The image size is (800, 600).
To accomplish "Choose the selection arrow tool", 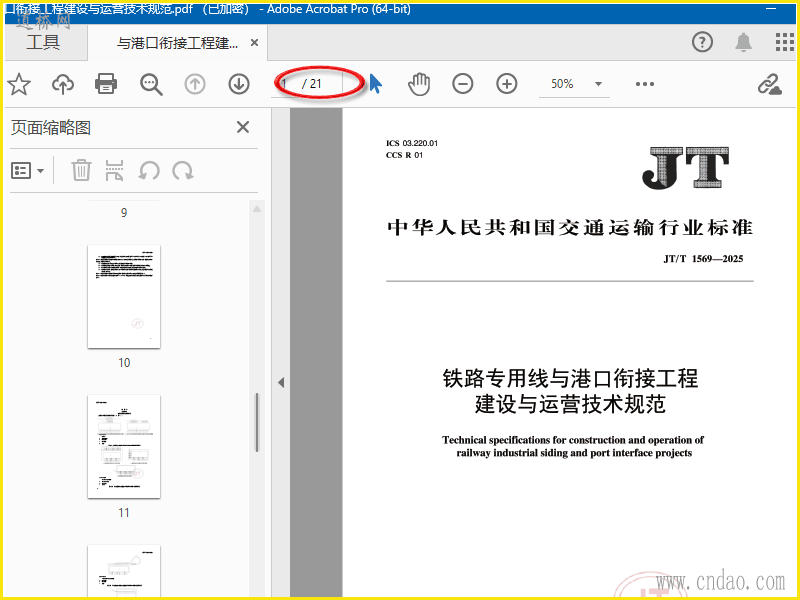I will pyautogui.click(x=376, y=84).
